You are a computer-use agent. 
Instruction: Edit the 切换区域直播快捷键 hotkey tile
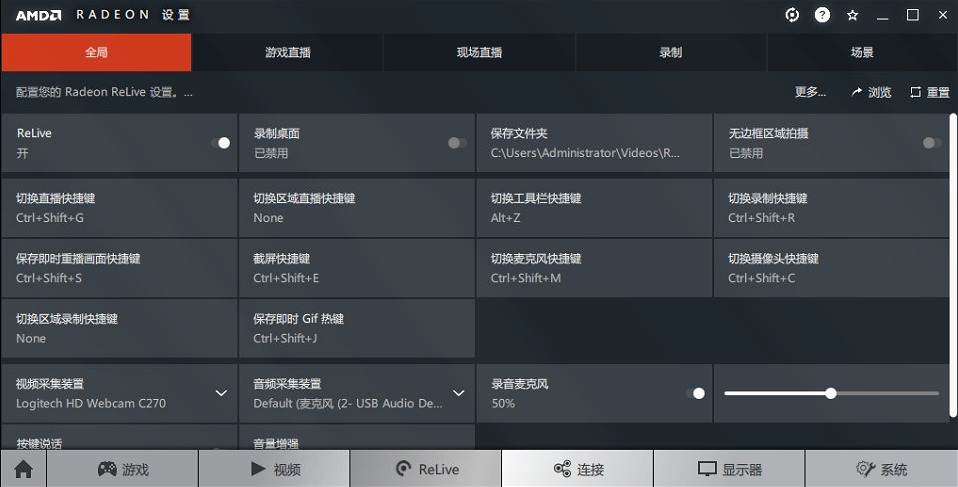(357, 208)
